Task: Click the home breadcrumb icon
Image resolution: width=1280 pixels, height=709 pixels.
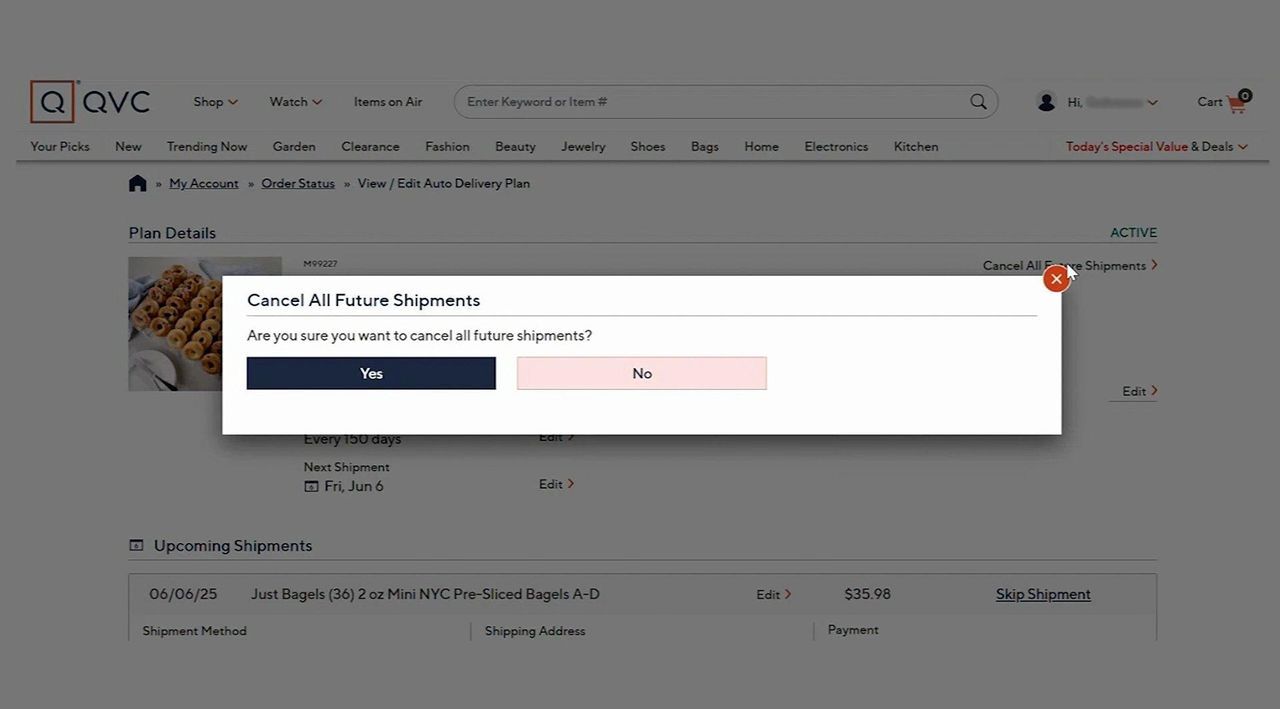Action: coord(138,183)
